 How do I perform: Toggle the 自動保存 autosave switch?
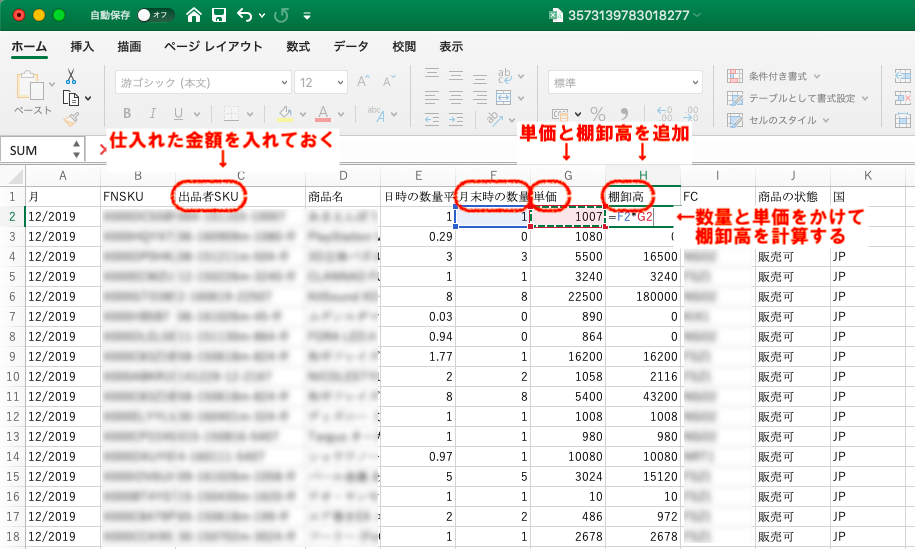pyautogui.click(x=155, y=16)
